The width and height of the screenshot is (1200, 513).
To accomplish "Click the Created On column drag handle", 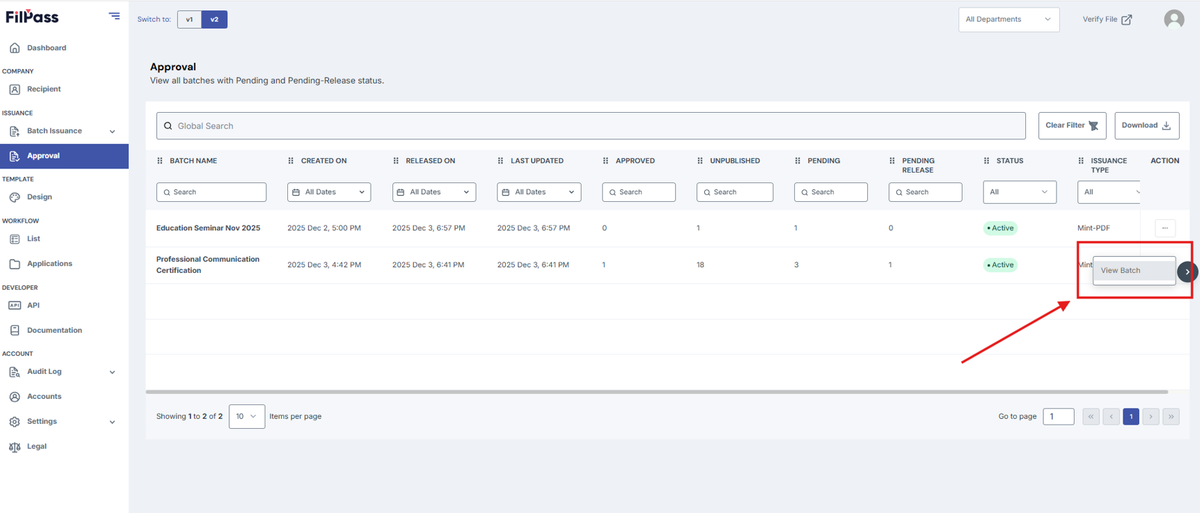I will (x=291, y=161).
